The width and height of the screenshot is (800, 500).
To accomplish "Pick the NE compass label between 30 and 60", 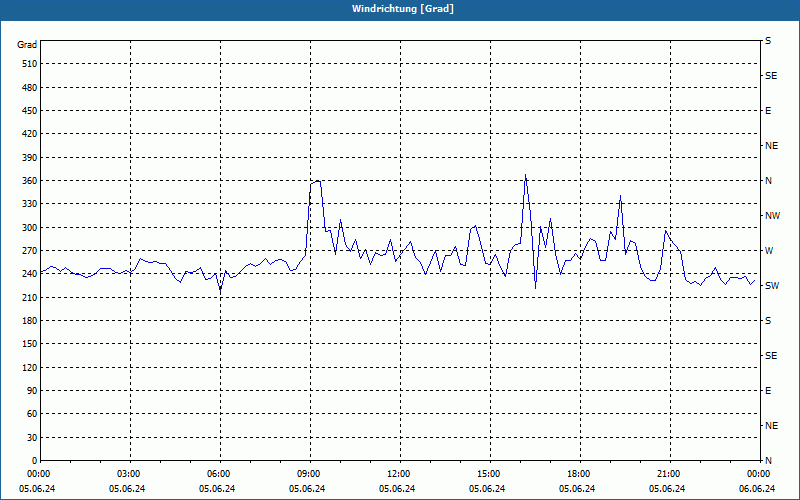I will 771,426.
